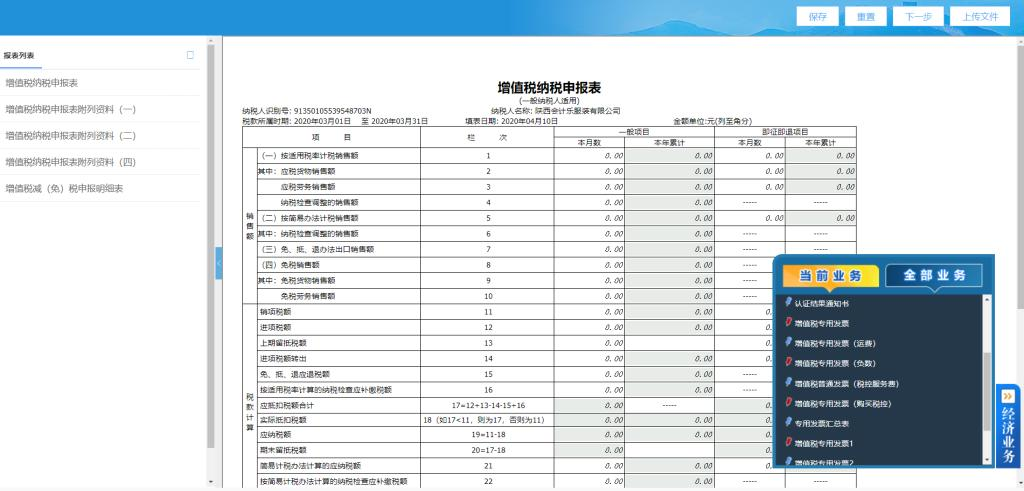Viewport: 1024px width, 491px height.
Task: Click the 期末留抵税额 row label
Action: click(283, 451)
